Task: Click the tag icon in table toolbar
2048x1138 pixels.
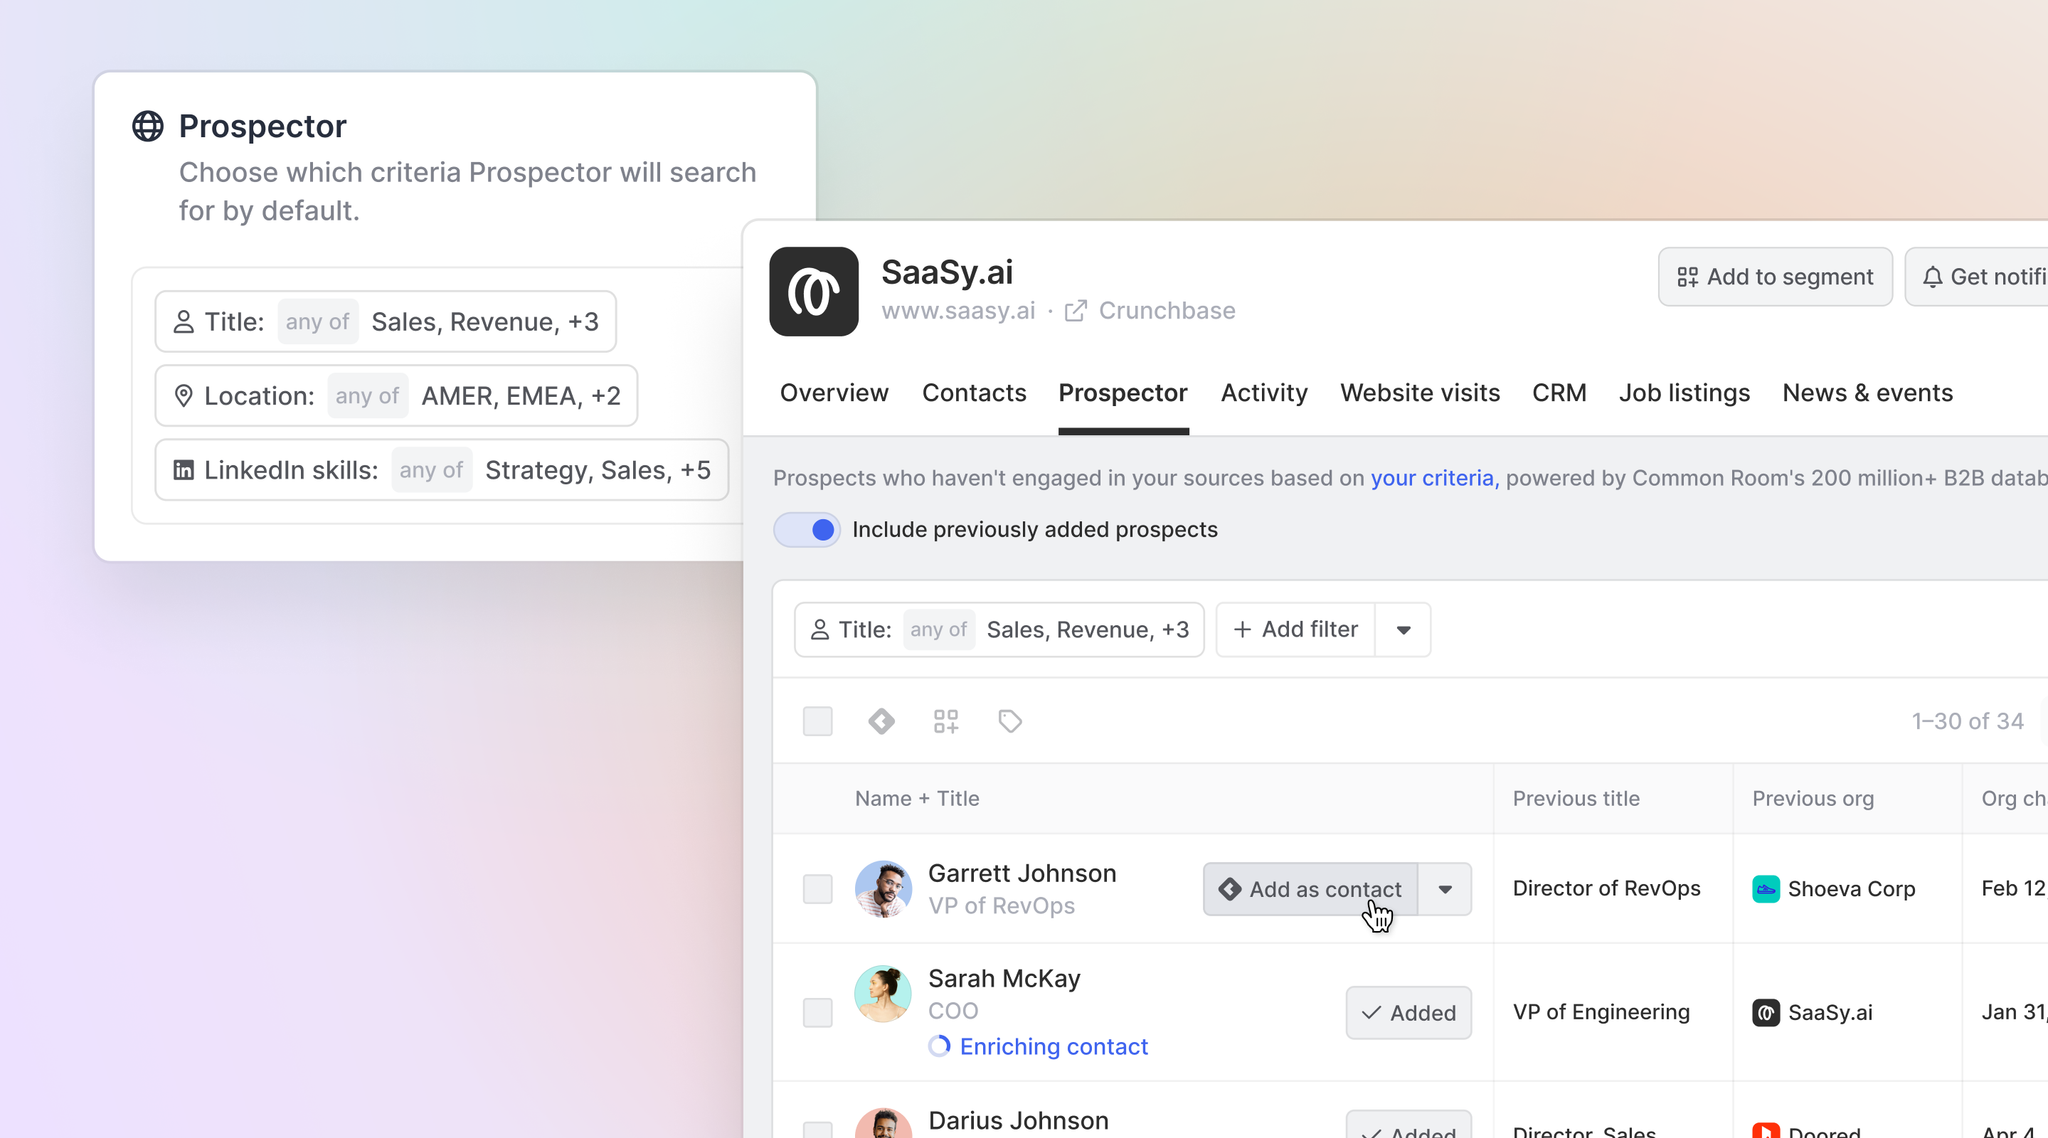Action: (1010, 721)
